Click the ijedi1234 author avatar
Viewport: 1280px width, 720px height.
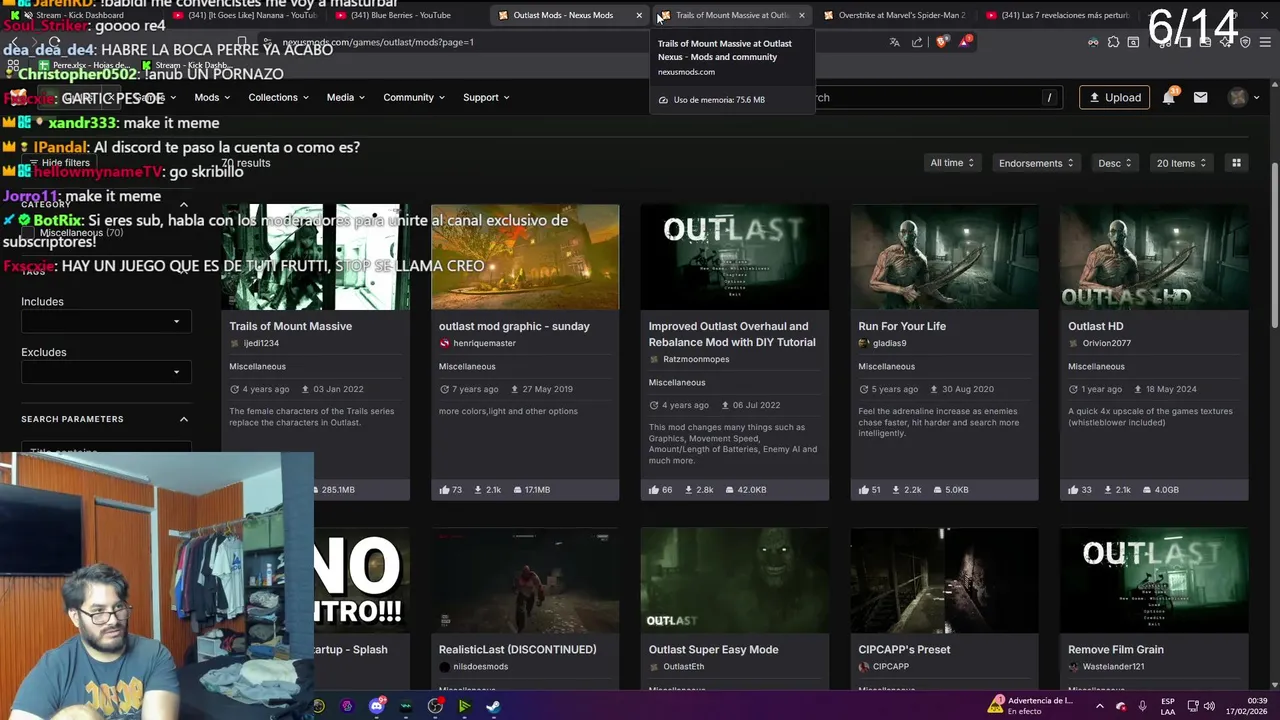click(235, 343)
